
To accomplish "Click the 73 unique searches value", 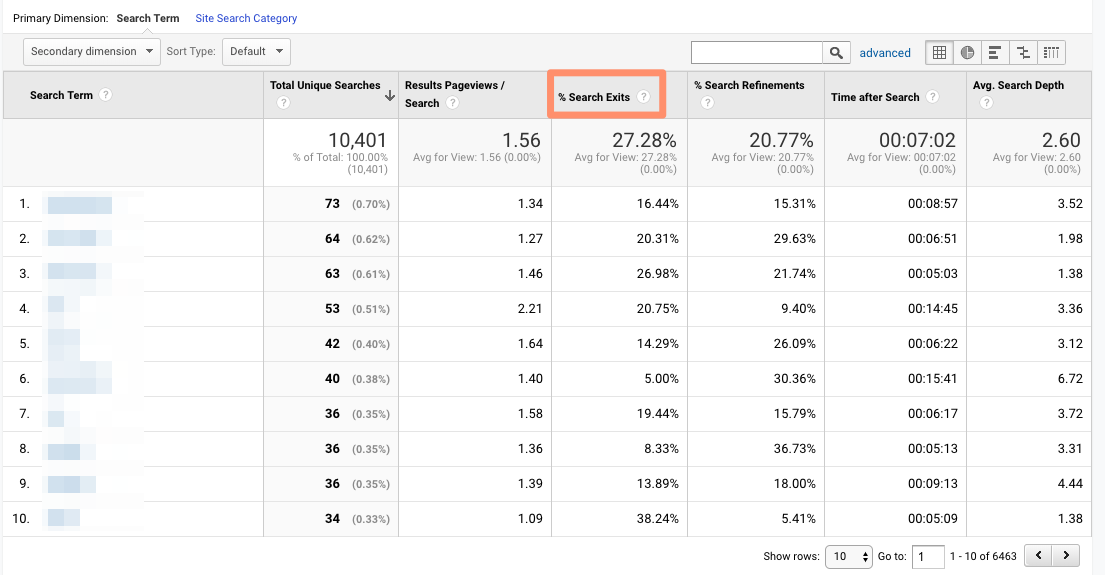I will [x=332, y=204].
